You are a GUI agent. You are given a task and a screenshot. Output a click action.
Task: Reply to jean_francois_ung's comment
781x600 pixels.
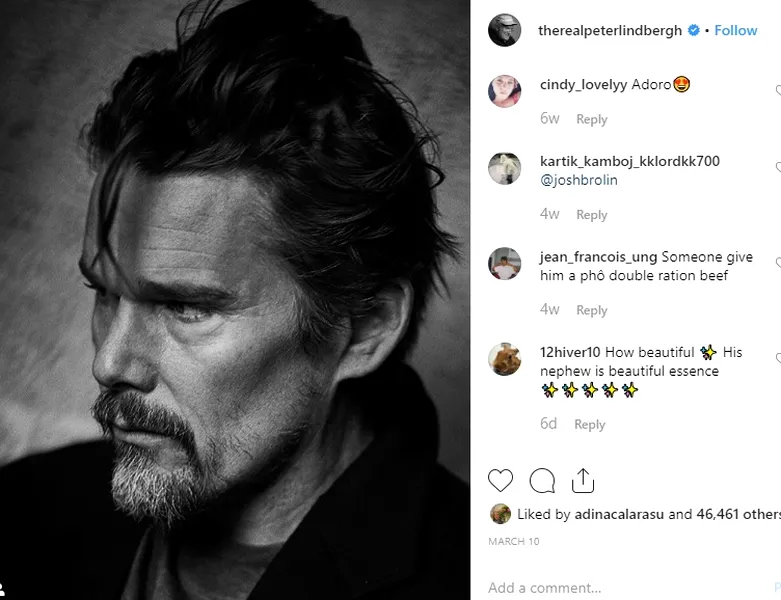[x=591, y=311]
